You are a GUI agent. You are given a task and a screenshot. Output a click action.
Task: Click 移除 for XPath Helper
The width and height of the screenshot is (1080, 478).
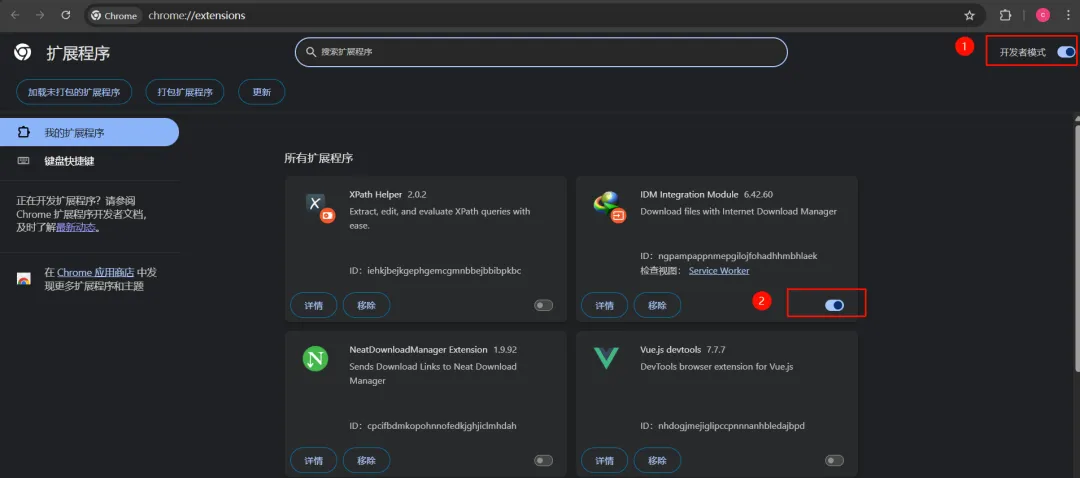coord(366,305)
